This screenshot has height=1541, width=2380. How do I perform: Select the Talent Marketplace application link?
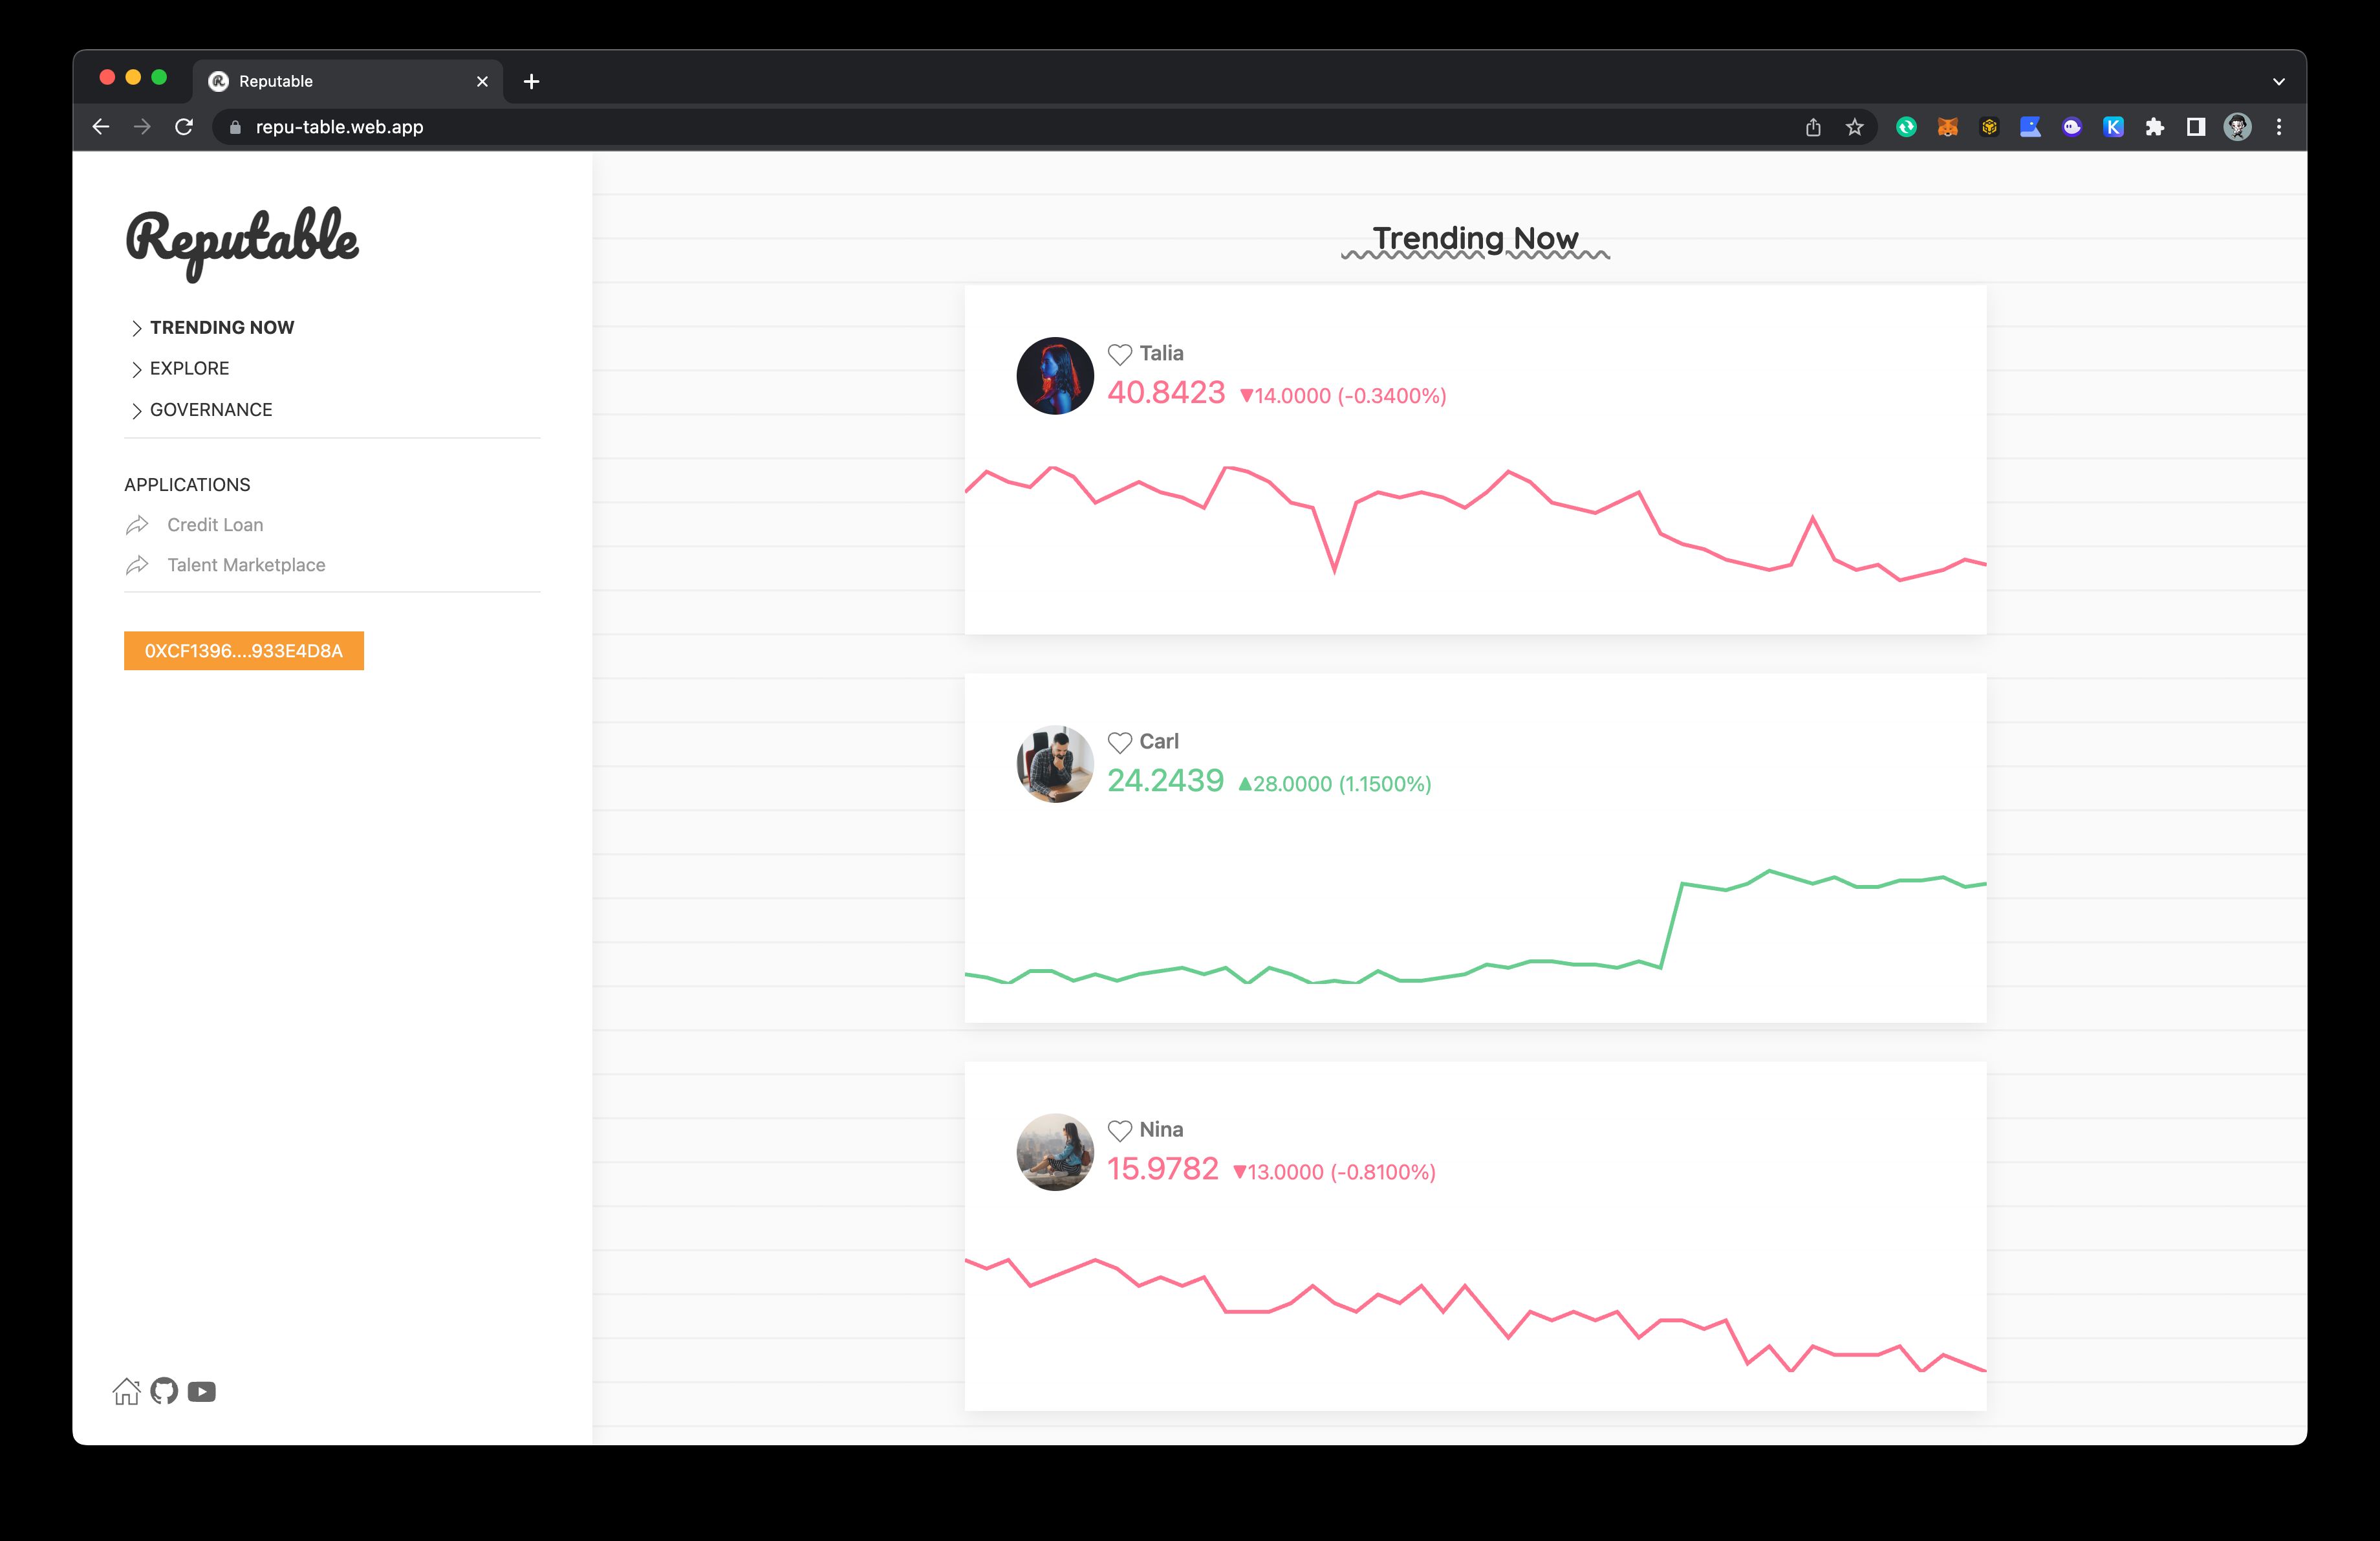(x=244, y=564)
